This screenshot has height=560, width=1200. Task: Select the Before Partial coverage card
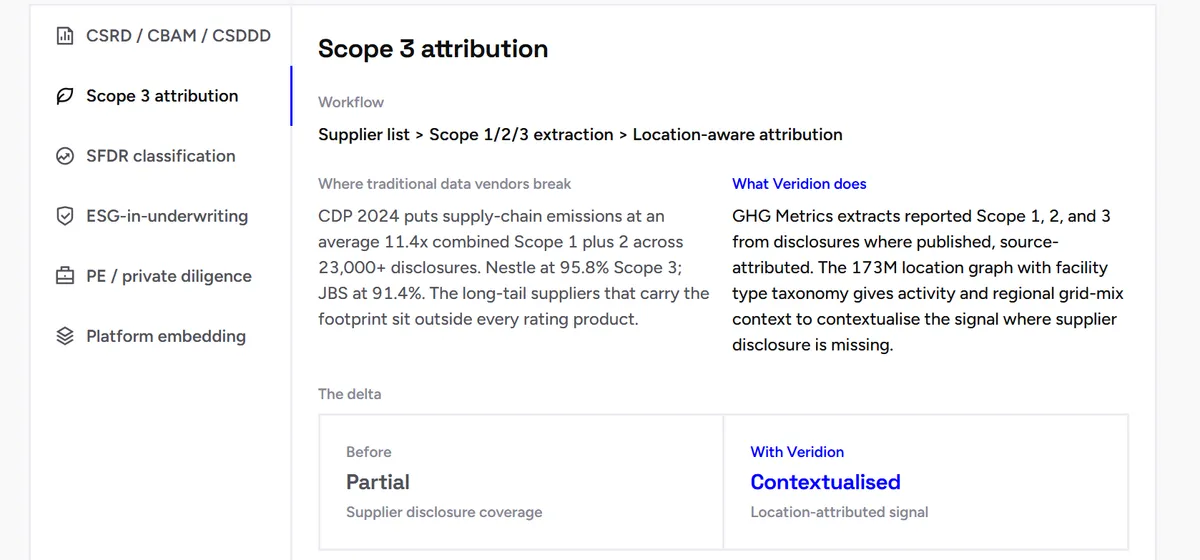click(x=521, y=482)
